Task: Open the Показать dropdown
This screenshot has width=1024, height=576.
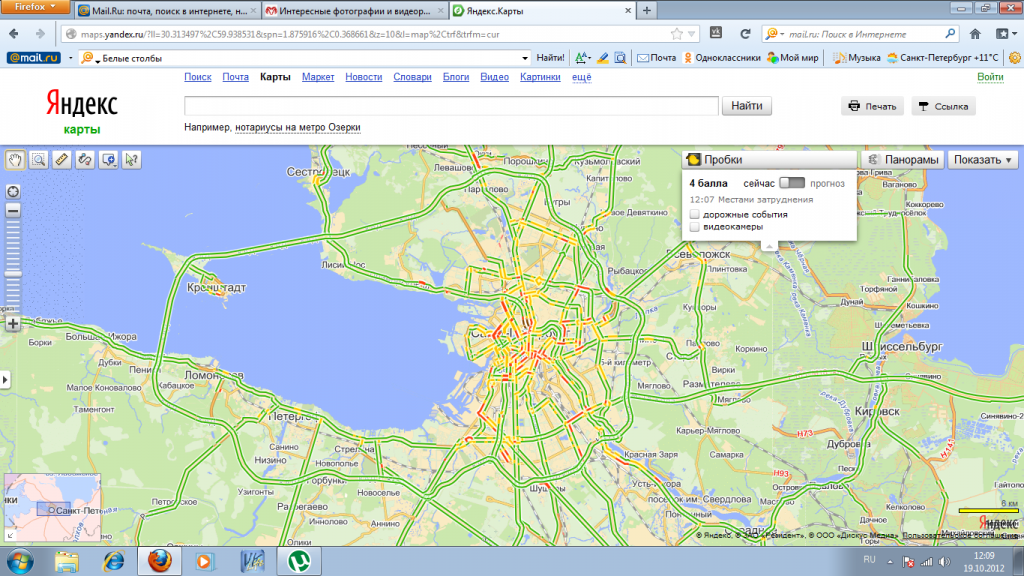Action: pyautogui.click(x=982, y=160)
